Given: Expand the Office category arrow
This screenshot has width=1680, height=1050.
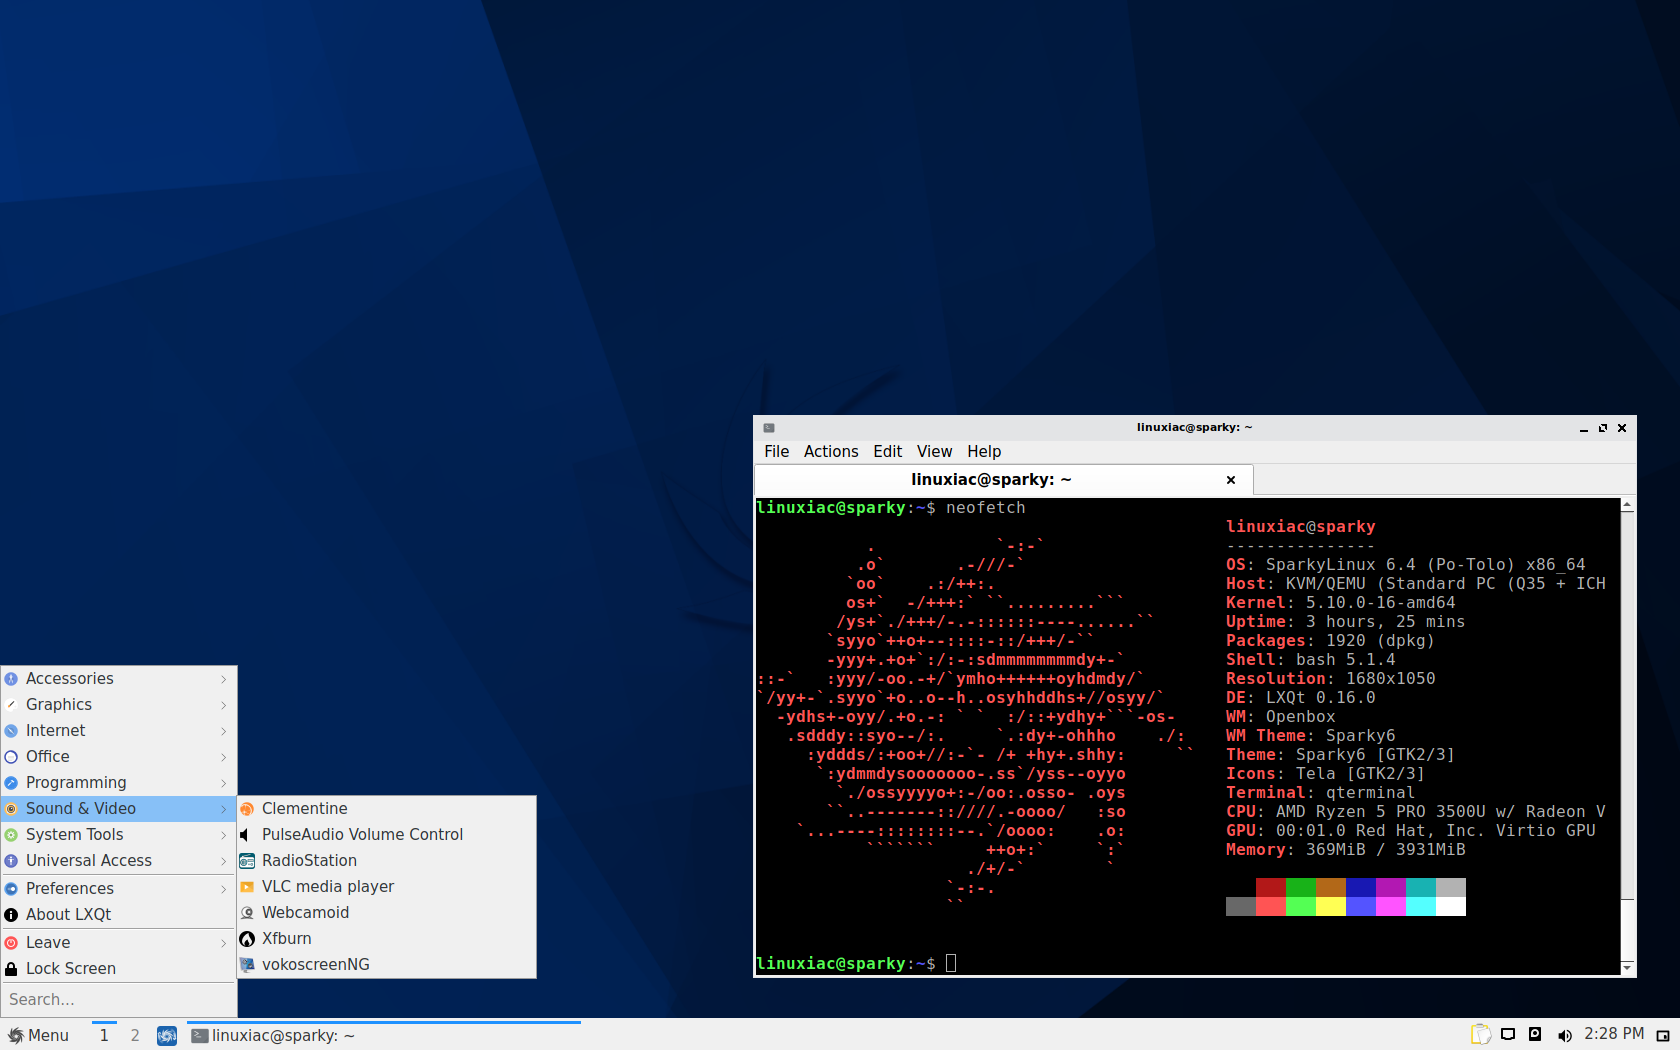Looking at the screenshot, I should 224,757.
